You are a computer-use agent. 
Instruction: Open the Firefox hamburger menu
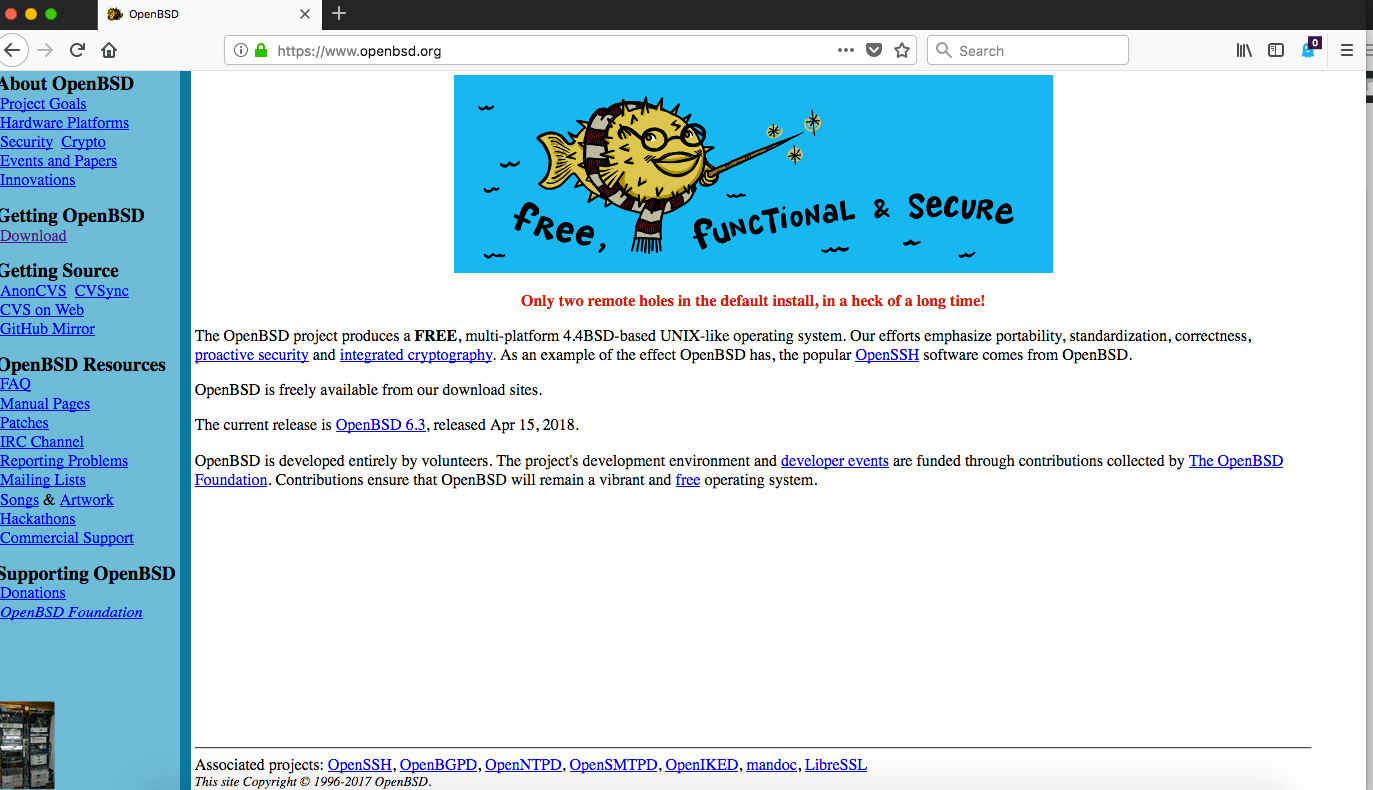(x=1347, y=50)
